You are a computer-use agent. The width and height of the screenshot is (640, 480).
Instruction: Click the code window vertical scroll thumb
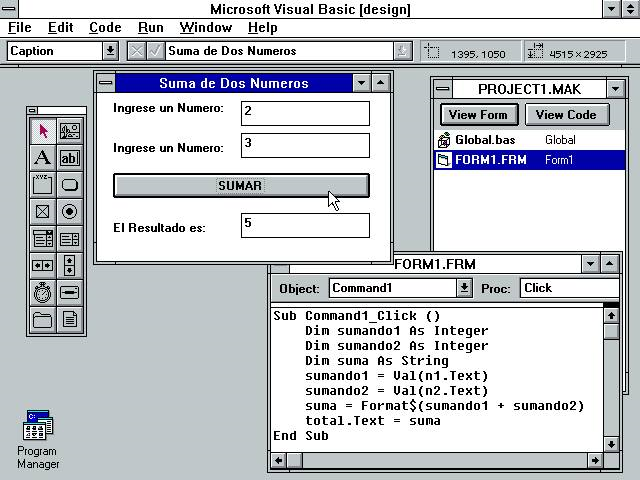pyautogui.click(x=611, y=331)
